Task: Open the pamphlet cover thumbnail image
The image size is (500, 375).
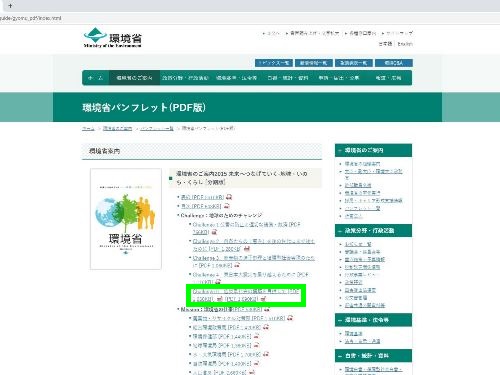Action: coord(126,219)
